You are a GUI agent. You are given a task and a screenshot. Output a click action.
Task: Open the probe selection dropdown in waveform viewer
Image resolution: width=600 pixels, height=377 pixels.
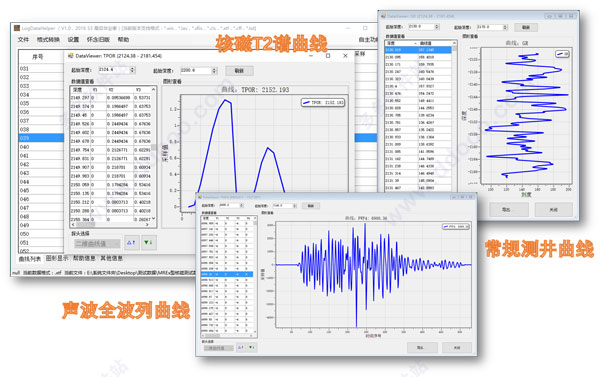pyautogui.click(x=218, y=348)
